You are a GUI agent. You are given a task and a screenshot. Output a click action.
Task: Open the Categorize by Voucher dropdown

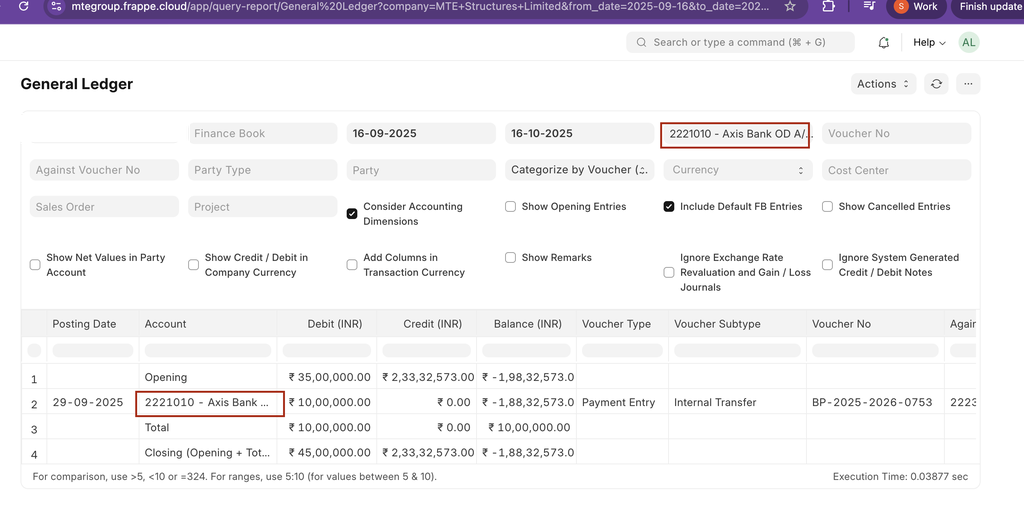580,170
